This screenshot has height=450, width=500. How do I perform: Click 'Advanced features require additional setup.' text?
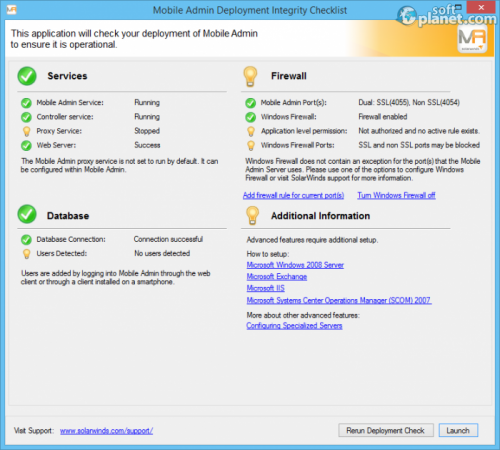312,240
